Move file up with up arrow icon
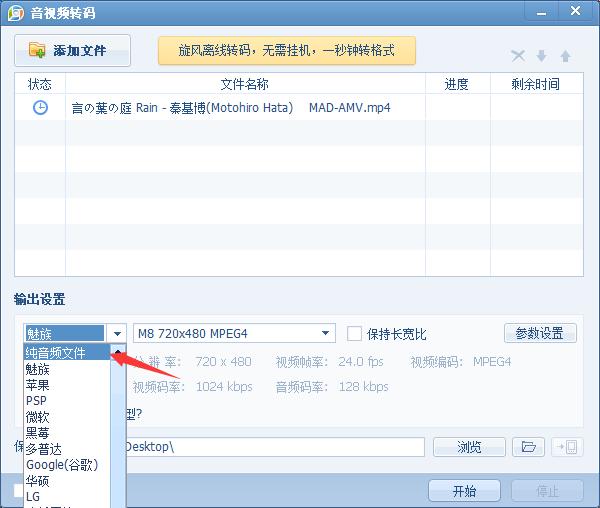 tap(566, 56)
